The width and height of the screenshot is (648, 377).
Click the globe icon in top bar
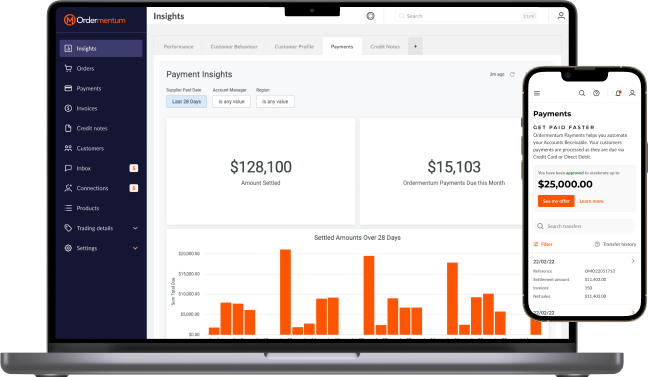[370, 16]
